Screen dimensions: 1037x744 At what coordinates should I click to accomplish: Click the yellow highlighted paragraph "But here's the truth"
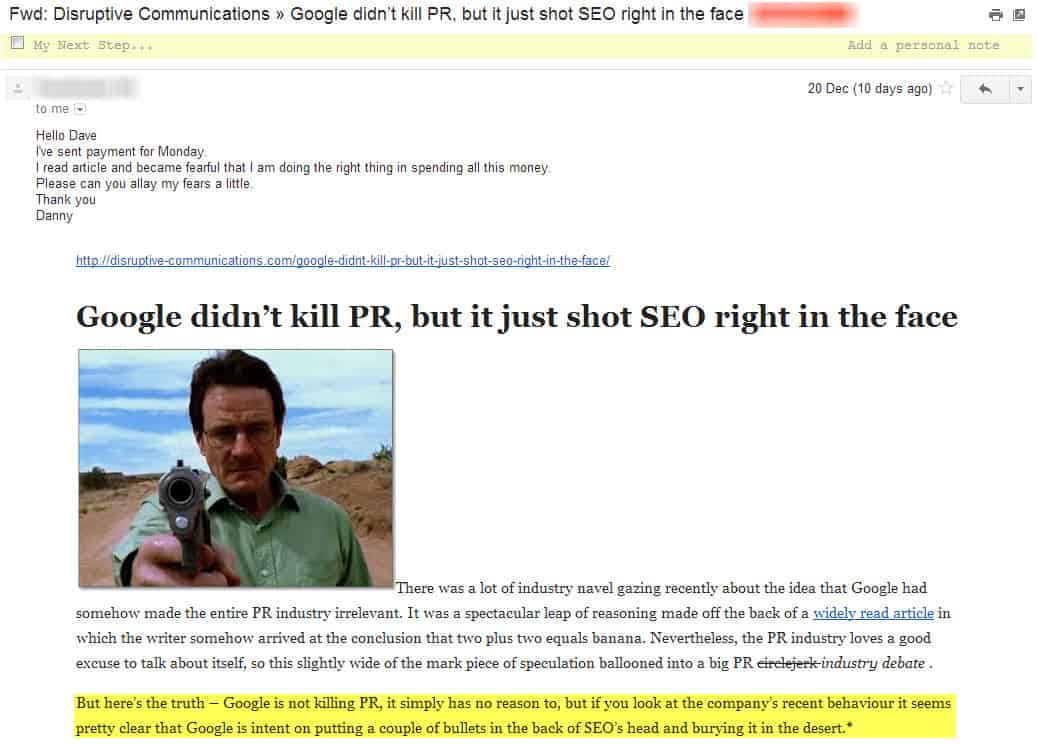pos(515,716)
